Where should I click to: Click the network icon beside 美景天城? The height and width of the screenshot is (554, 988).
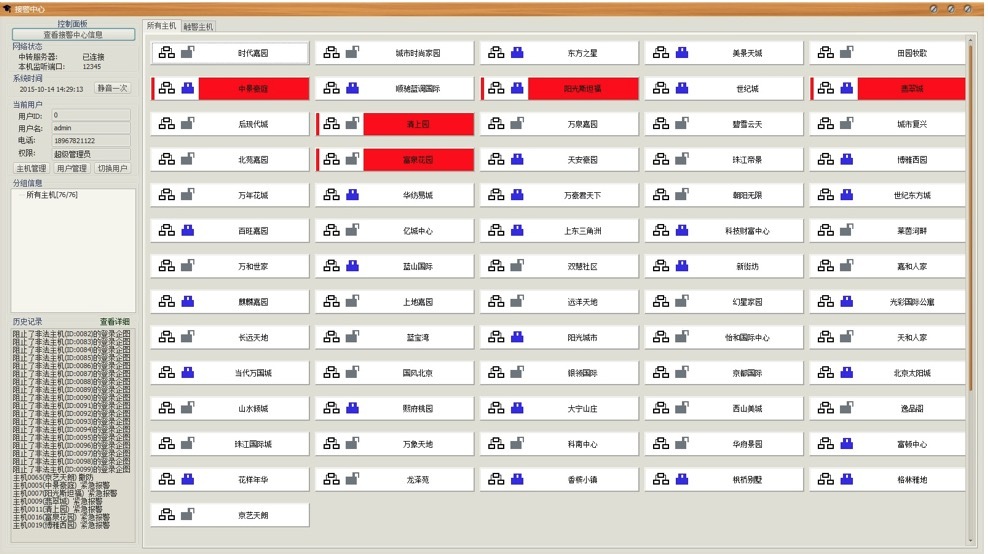coord(661,53)
